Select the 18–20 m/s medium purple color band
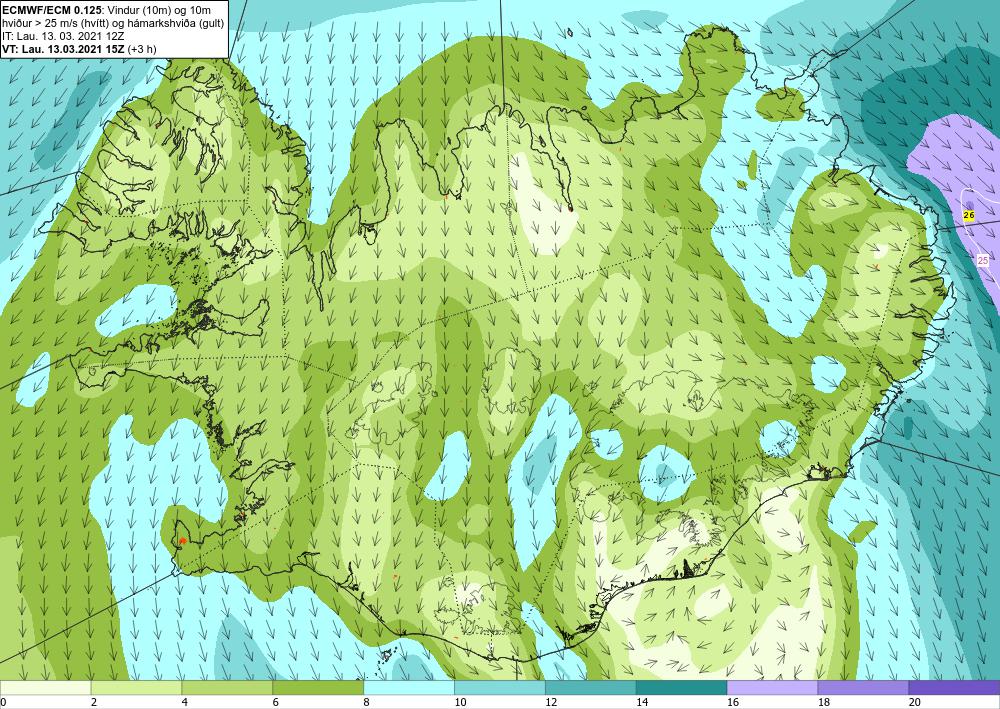 (x=864, y=688)
